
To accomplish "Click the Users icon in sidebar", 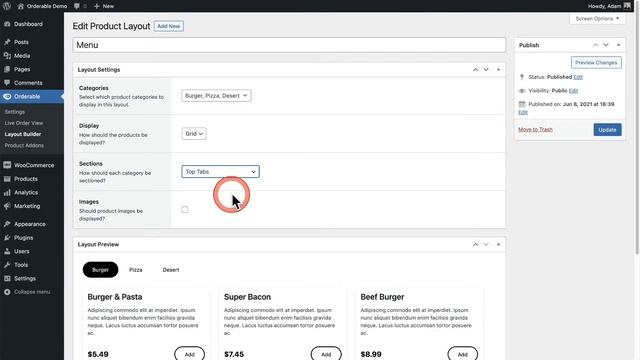I will tap(7, 251).
